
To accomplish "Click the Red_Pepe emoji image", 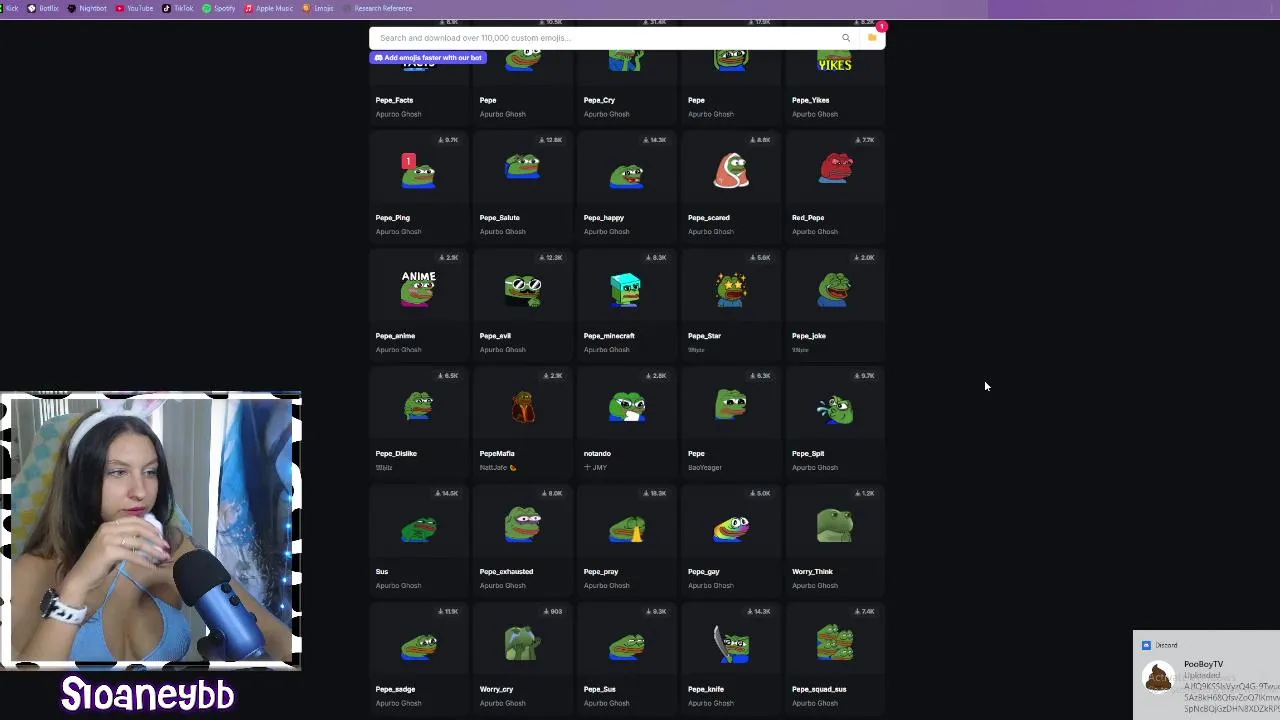I will click(835, 168).
